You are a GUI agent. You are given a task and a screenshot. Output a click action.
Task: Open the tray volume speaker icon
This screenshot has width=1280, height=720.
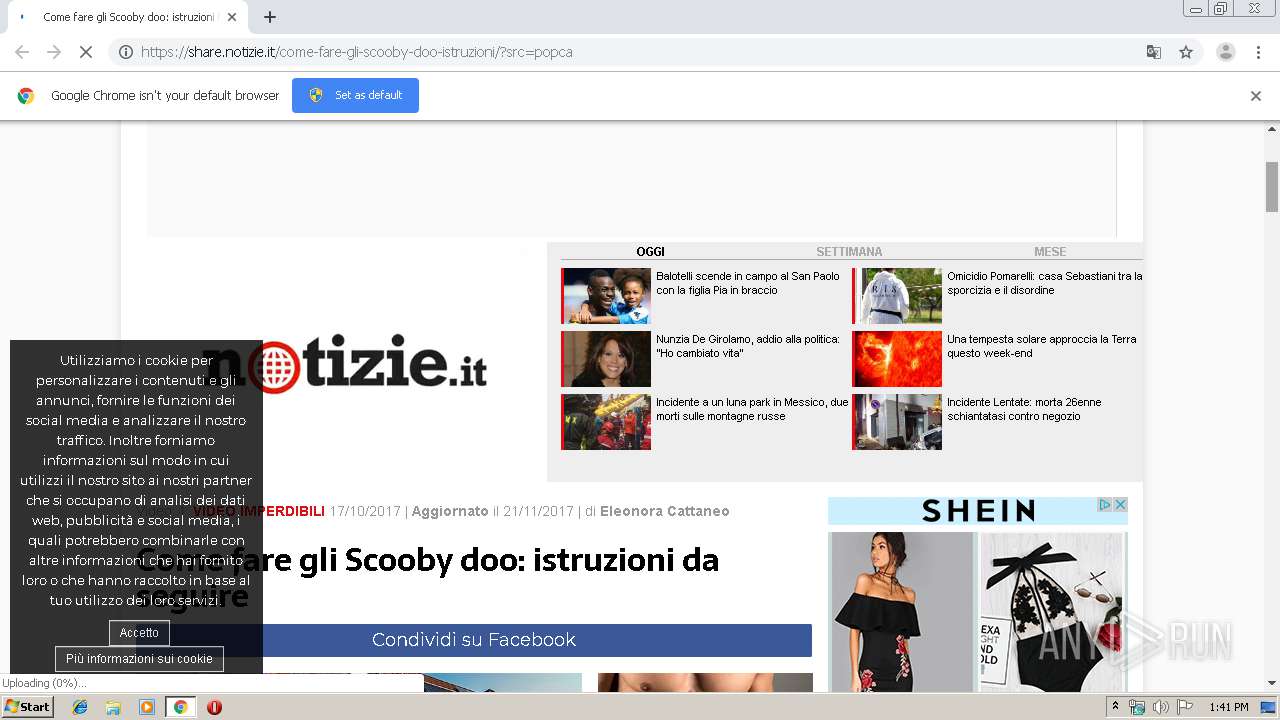(x=1160, y=707)
